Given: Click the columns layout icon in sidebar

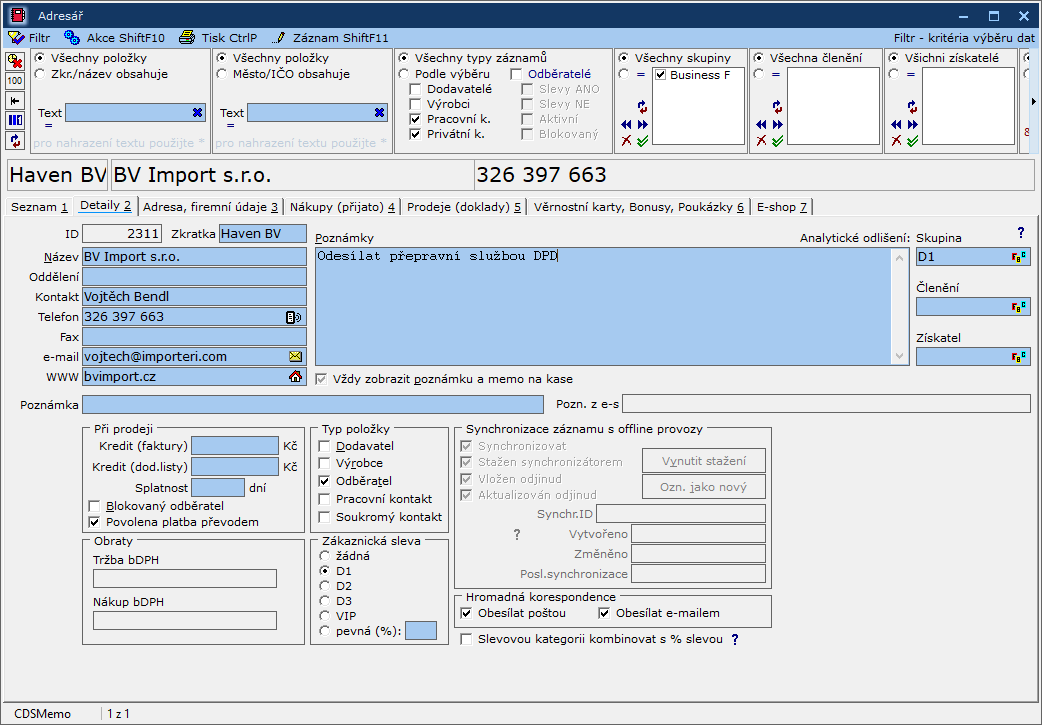Looking at the screenshot, I should point(15,121).
